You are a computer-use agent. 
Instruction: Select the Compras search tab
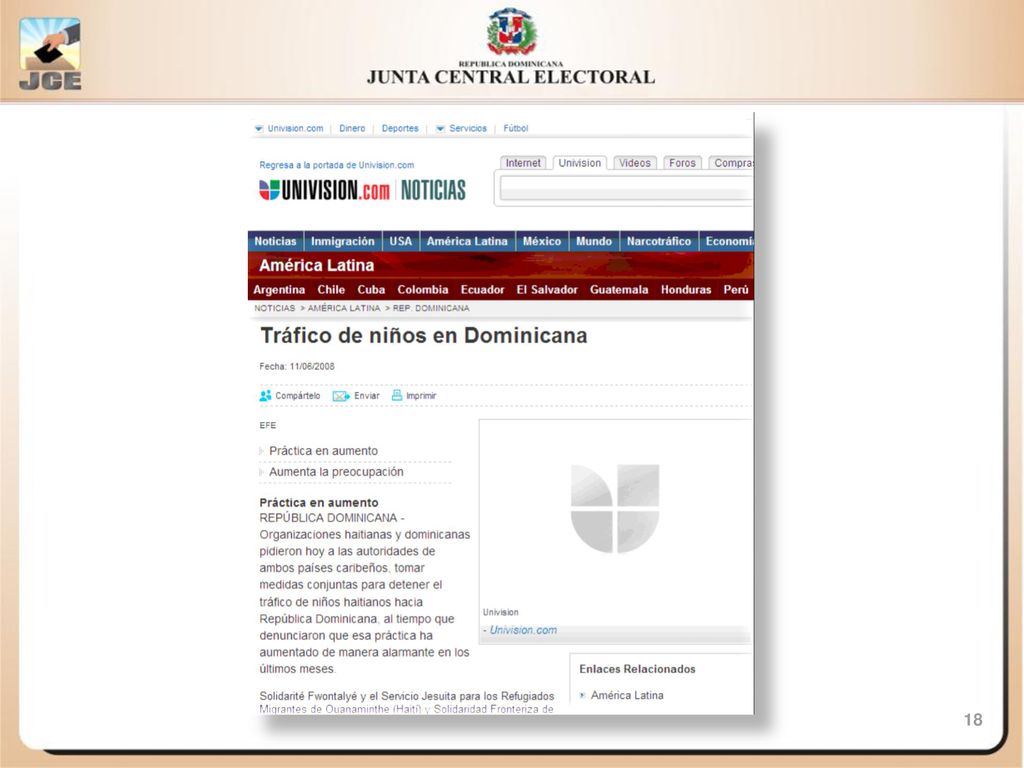pyautogui.click(x=731, y=163)
